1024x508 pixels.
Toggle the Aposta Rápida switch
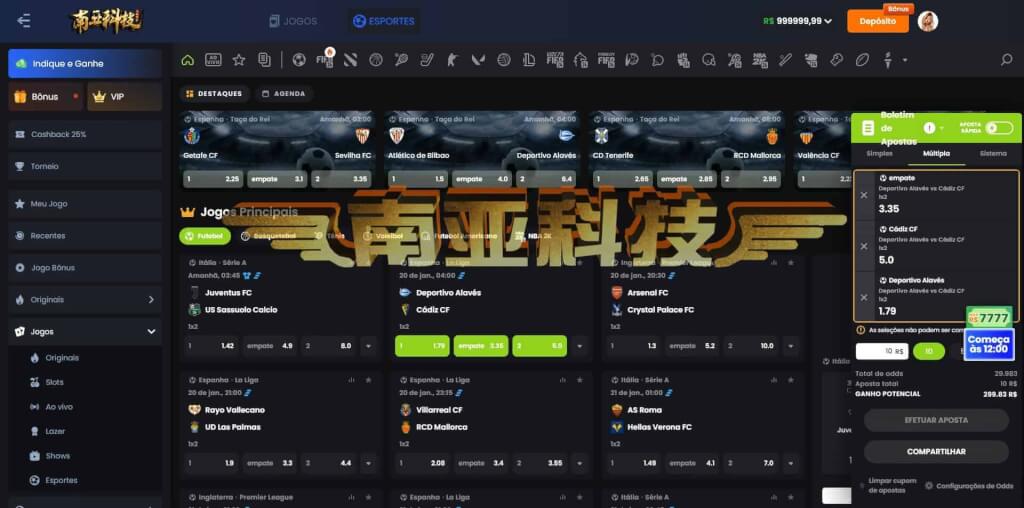(x=999, y=128)
